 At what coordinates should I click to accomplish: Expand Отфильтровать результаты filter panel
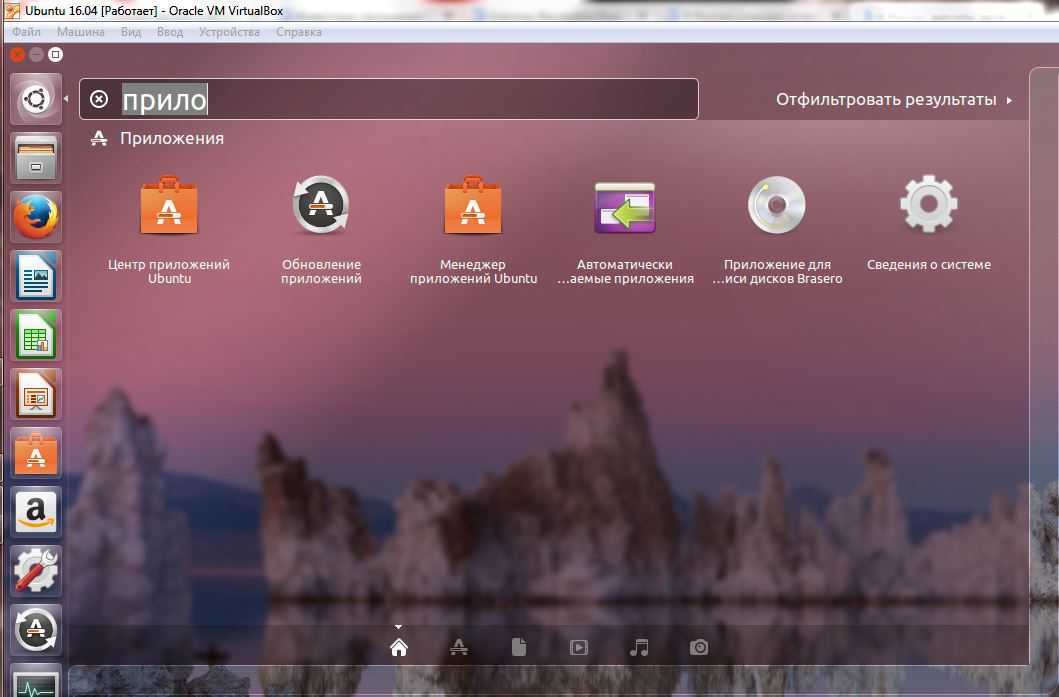pyautogui.click(x=894, y=99)
